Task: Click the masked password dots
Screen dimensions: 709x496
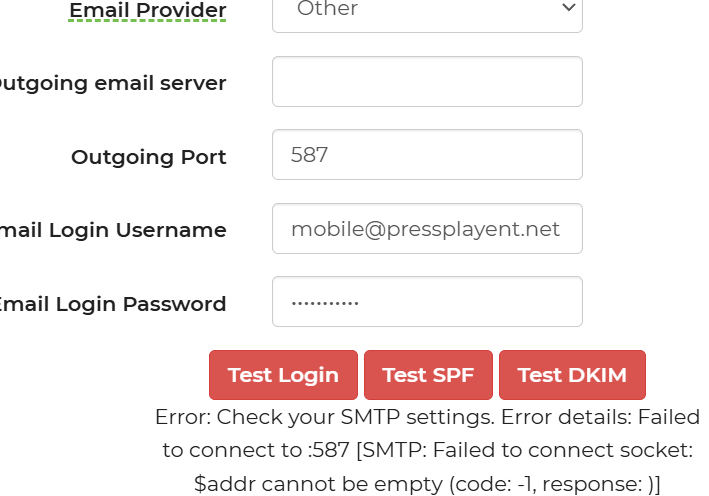Action: [324, 302]
